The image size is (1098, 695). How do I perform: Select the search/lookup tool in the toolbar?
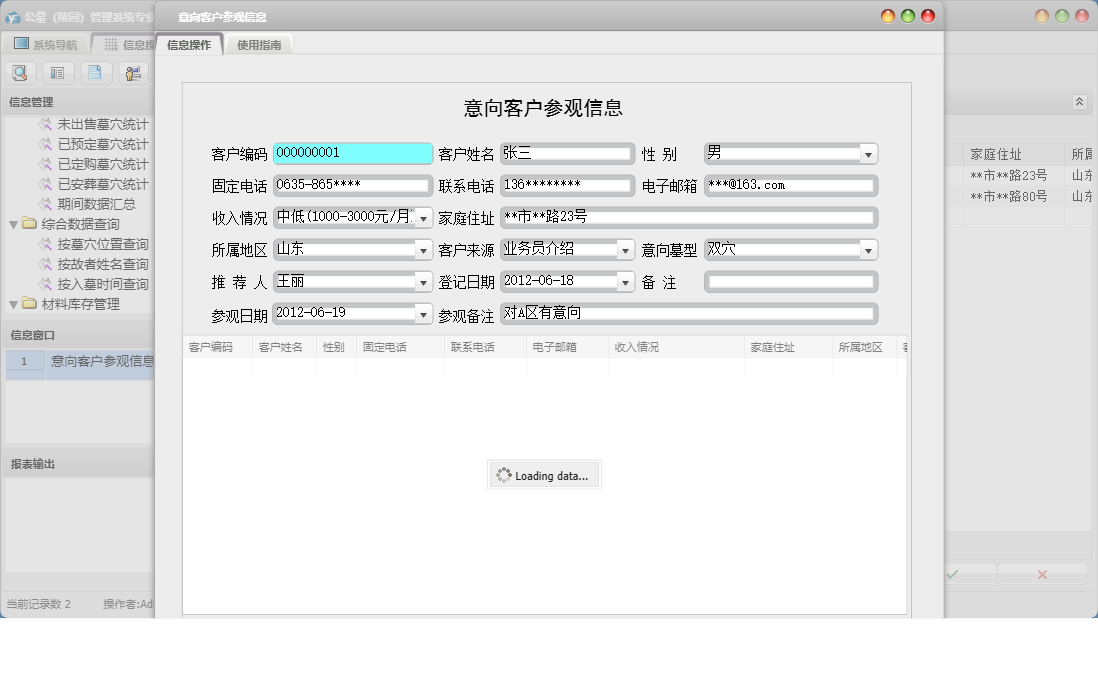click(20, 72)
